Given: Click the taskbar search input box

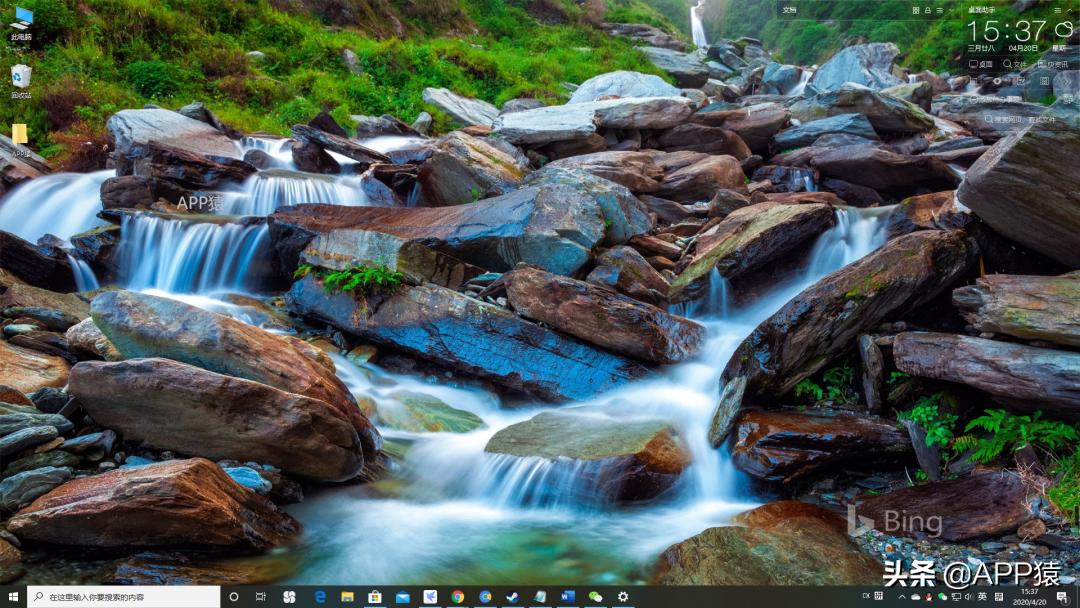Looking at the screenshot, I should tap(124, 597).
